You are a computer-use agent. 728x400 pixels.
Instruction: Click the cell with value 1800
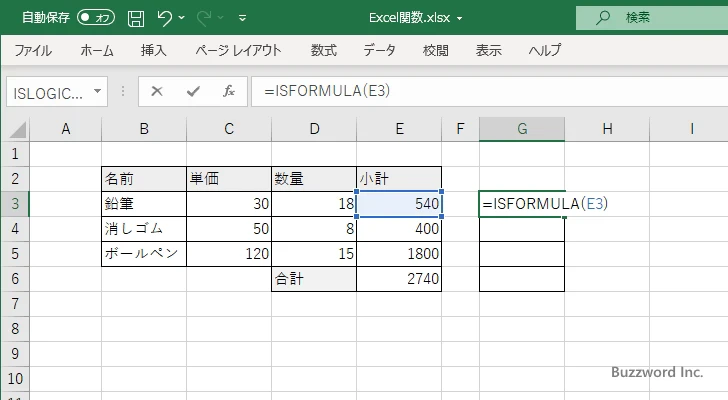tap(399, 254)
